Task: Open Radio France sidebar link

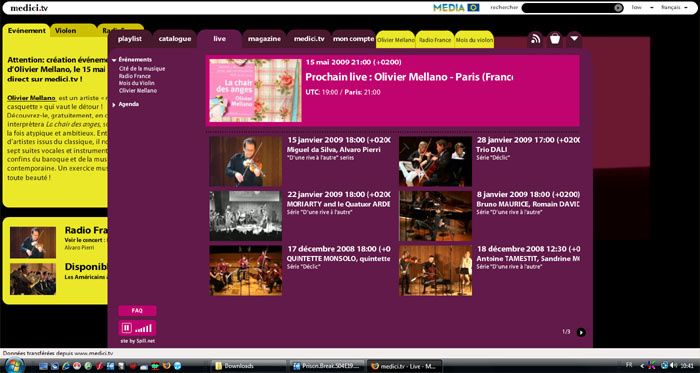Action: [x=135, y=76]
